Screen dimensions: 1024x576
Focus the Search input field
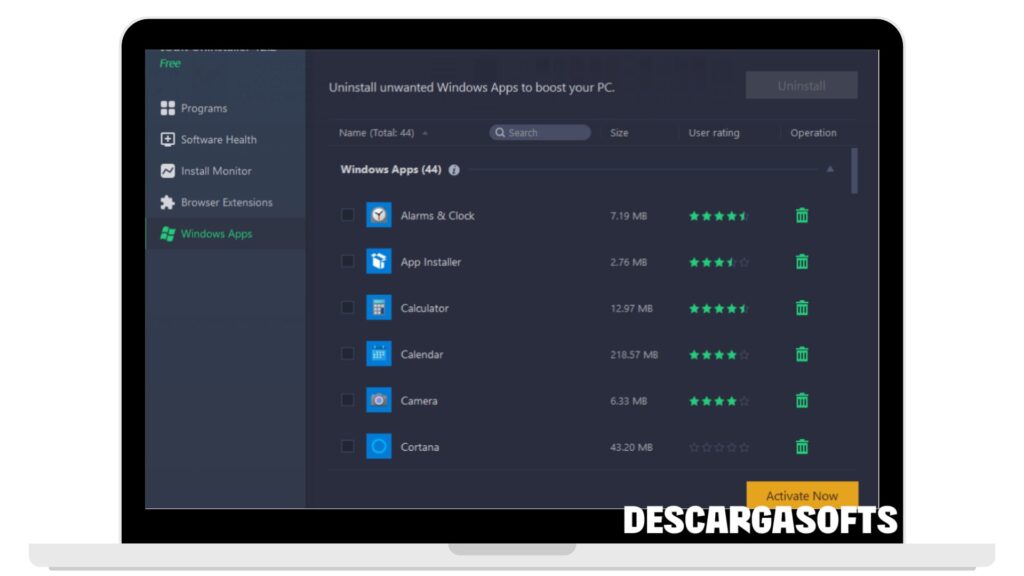(x=540, y=133)
